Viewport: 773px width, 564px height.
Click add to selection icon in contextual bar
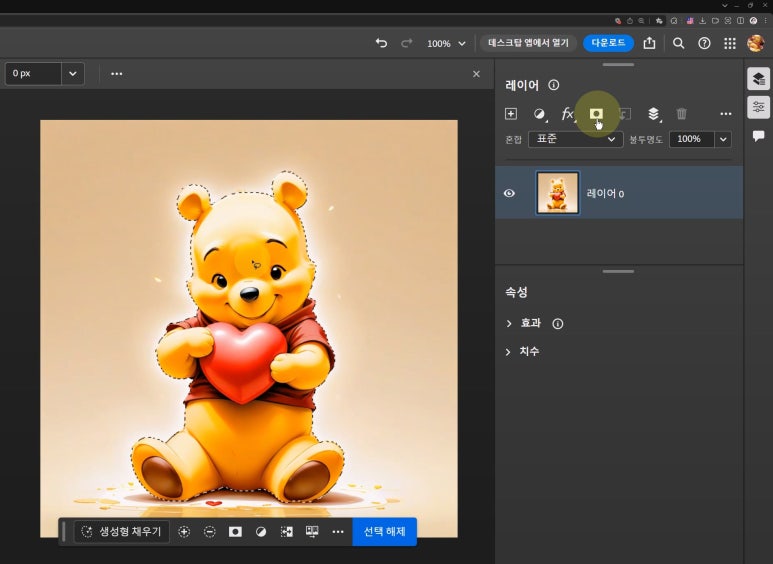point(184,531)
